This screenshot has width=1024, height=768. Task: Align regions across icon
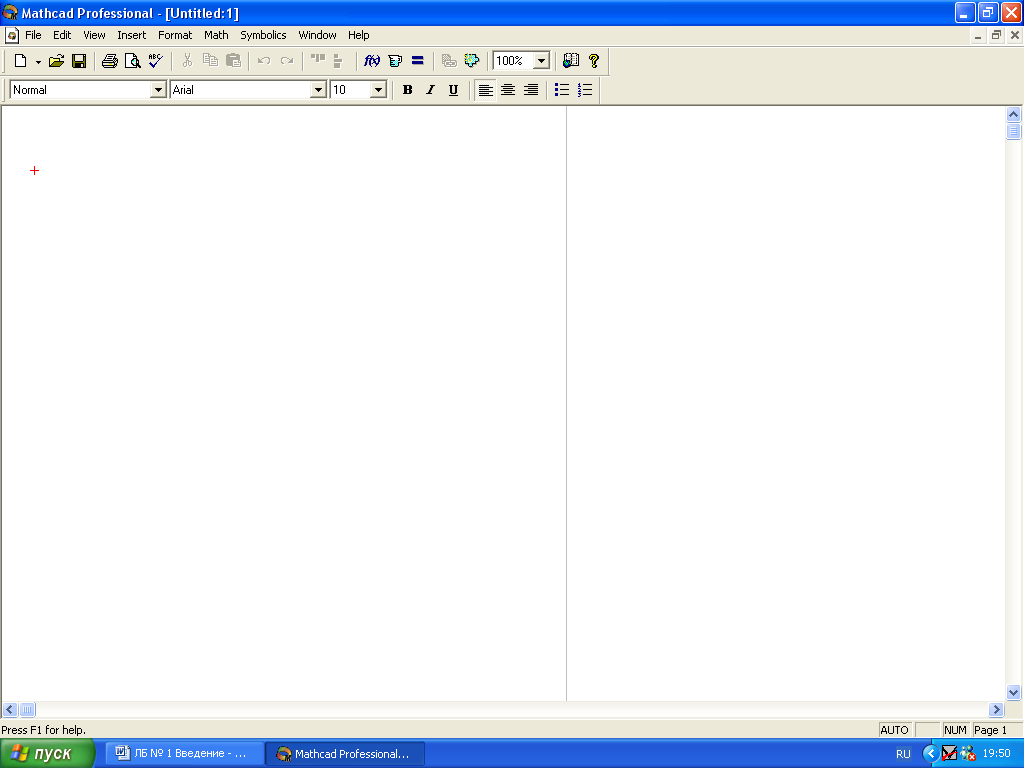pyautogui.click(x=318, y=61)
